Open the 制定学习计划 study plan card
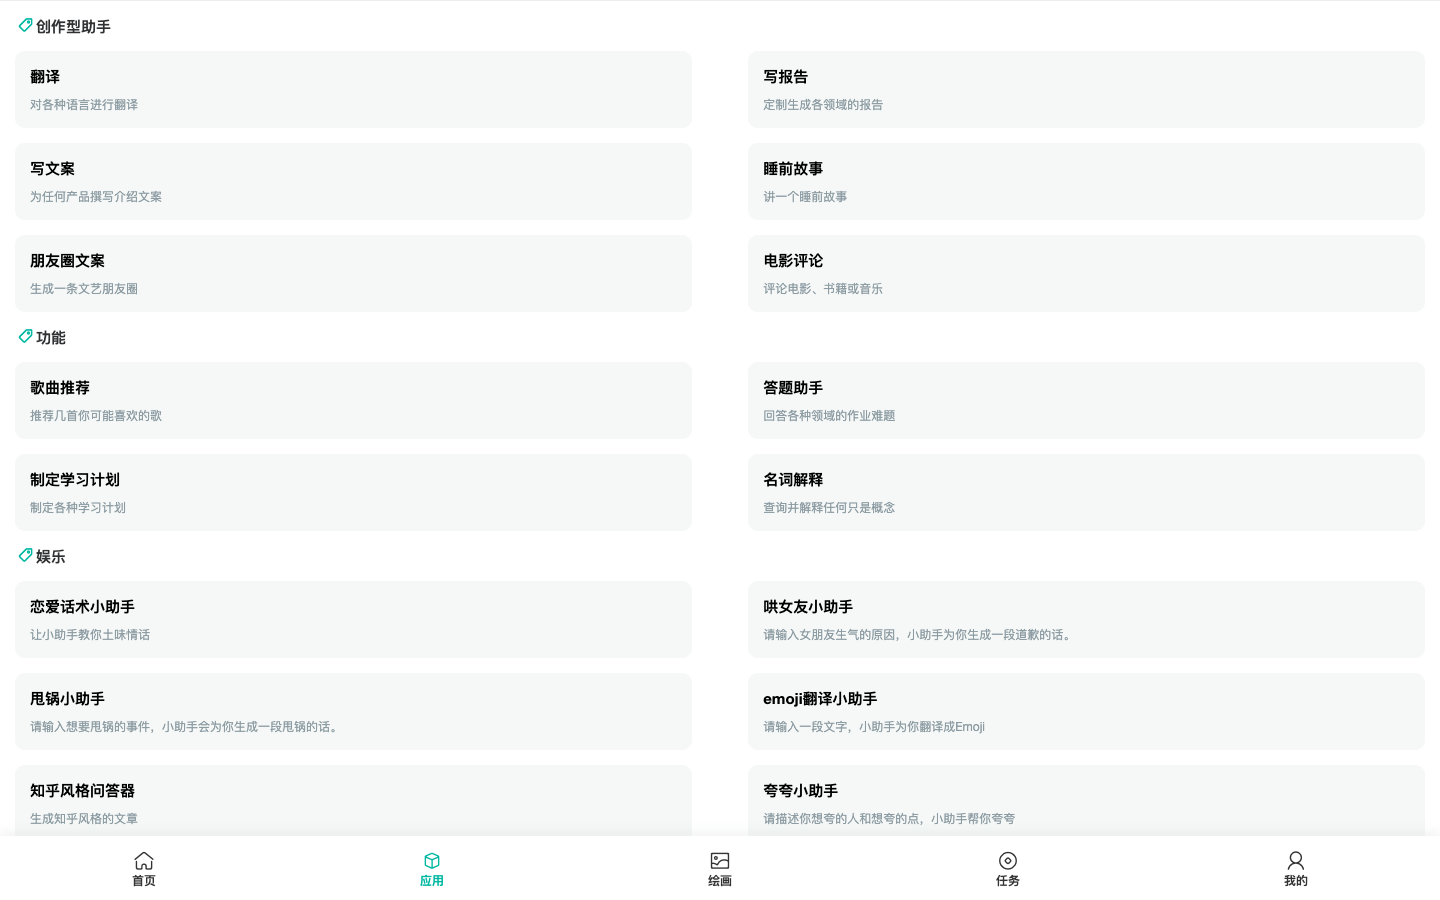1440x900 pixels. 353,493
